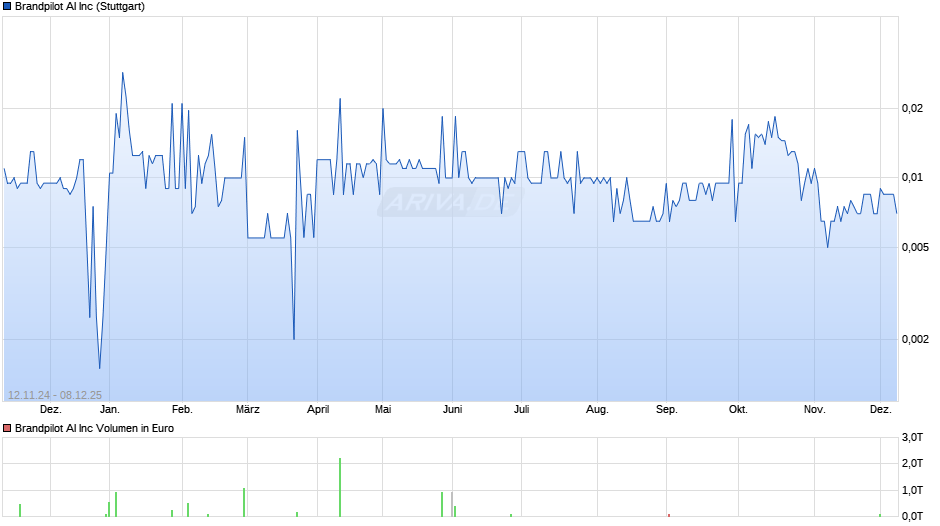Click the 'März' month label

248,410
